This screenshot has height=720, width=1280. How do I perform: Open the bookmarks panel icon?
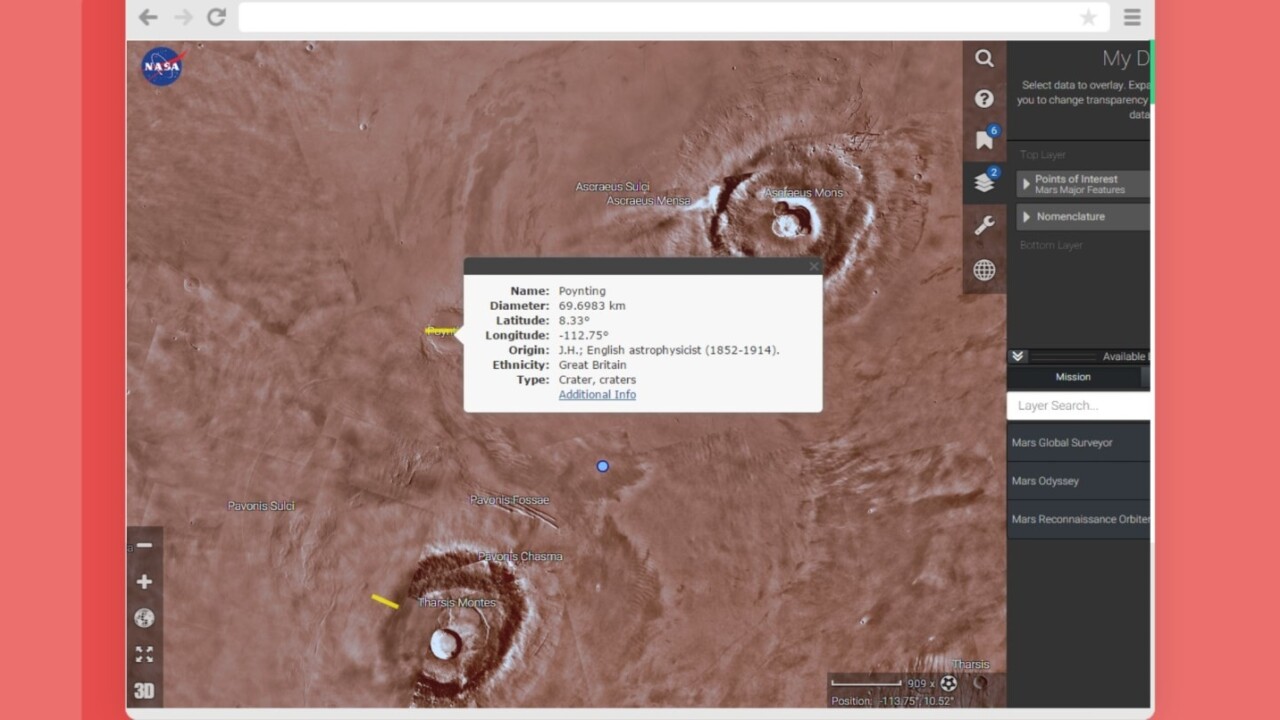pyautogui.click(x=984, y=140)
